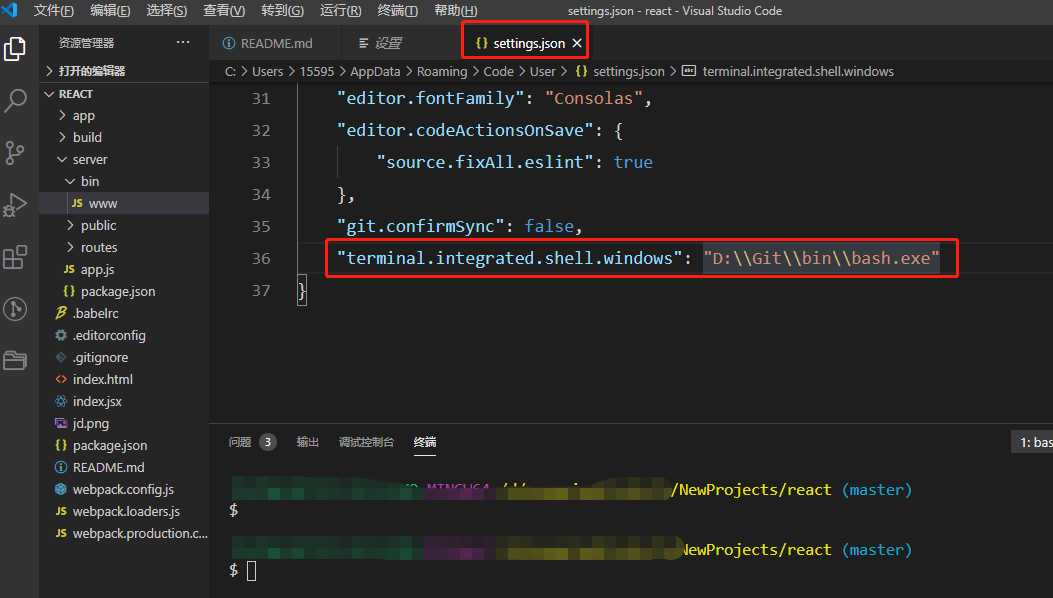Click the braces icon beside root package.json

[x=61, y=445]
